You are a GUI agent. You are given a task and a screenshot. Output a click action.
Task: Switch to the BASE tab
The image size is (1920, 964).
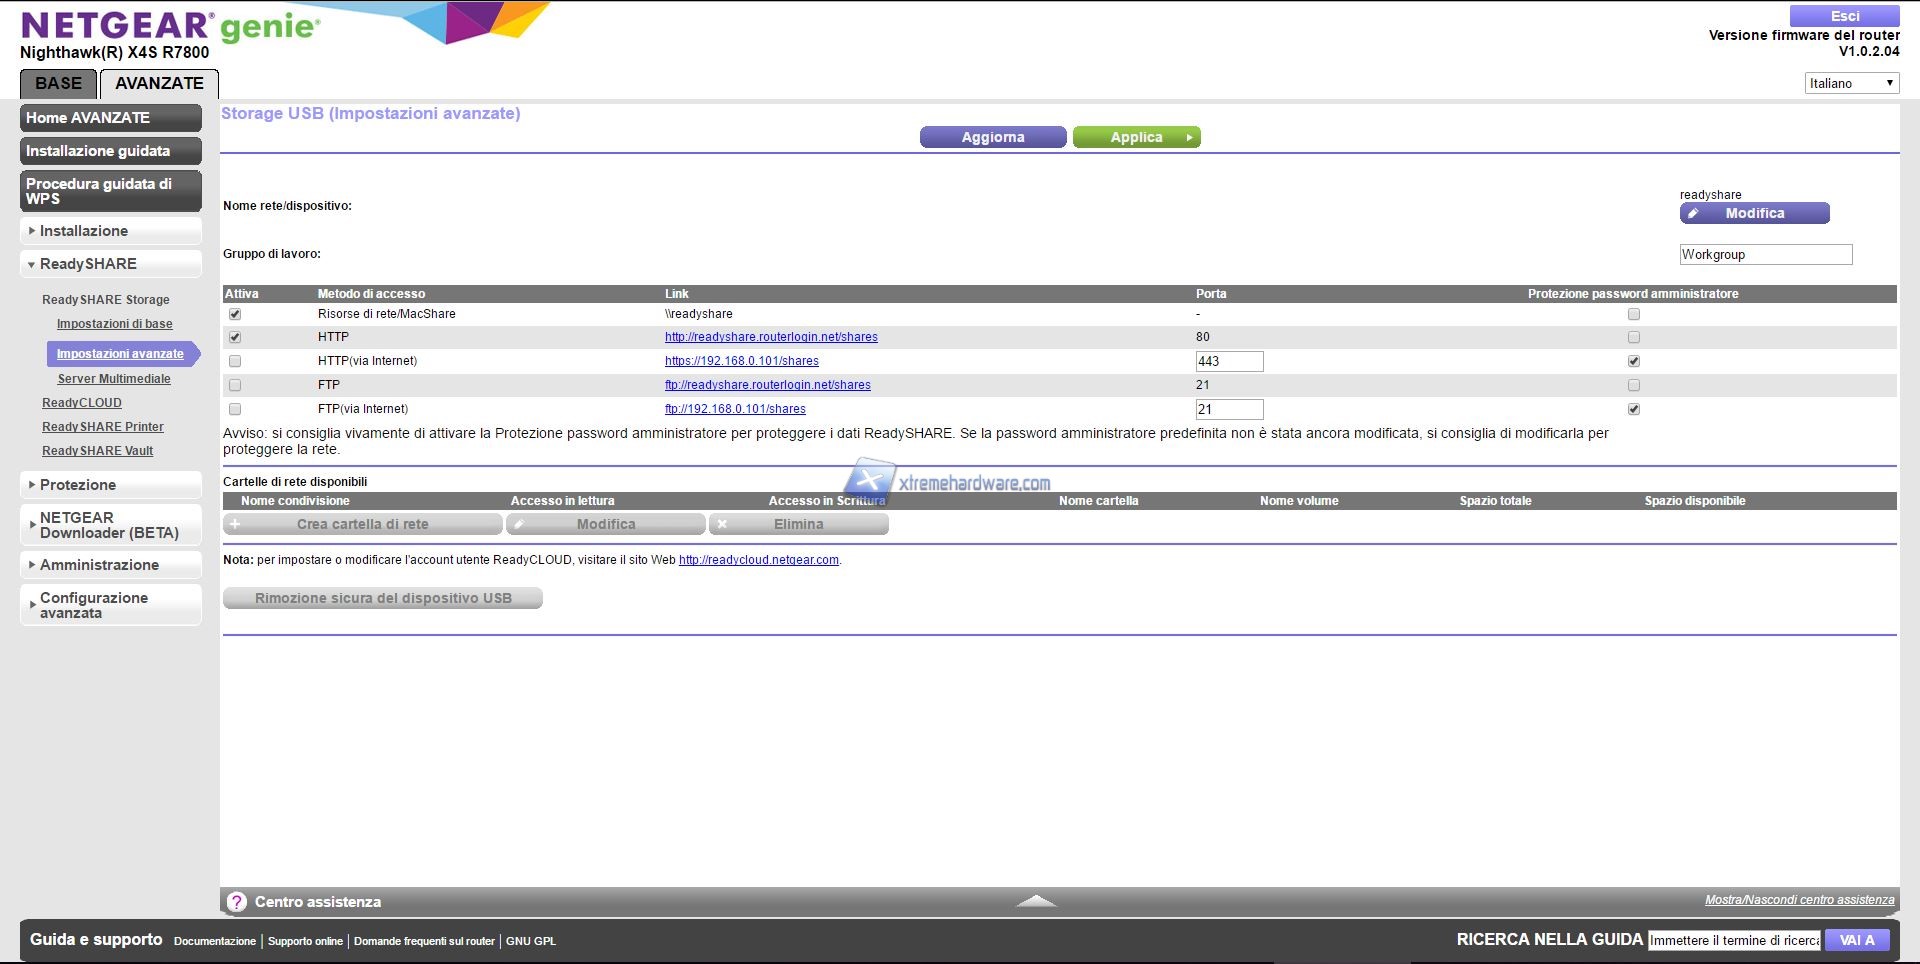(x=58, y=84)
